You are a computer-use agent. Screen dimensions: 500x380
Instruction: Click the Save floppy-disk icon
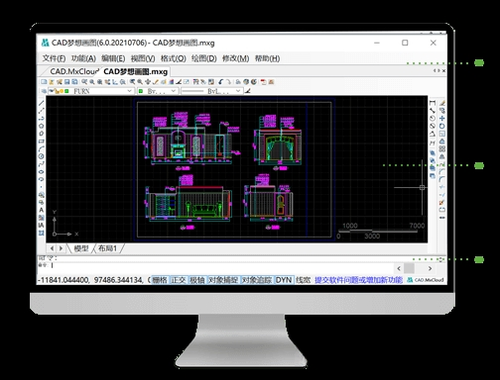(x=67, y=82)
